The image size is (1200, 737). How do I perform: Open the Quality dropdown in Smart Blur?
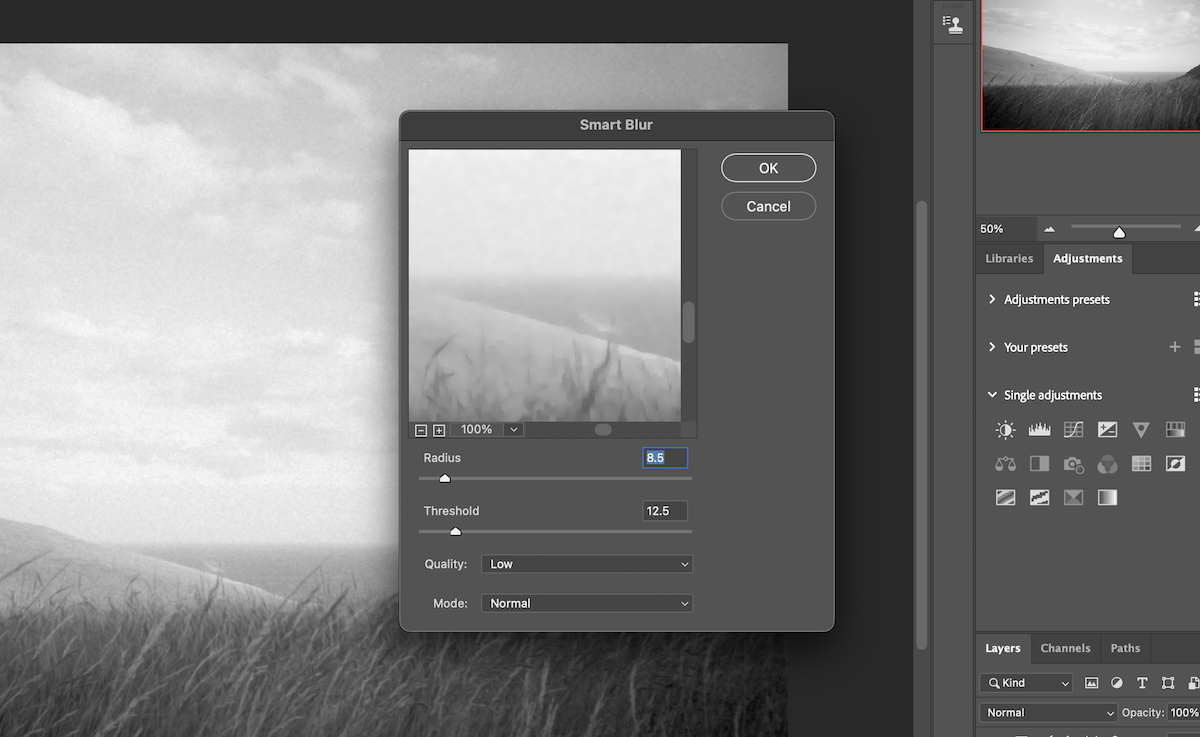point(586,563)
